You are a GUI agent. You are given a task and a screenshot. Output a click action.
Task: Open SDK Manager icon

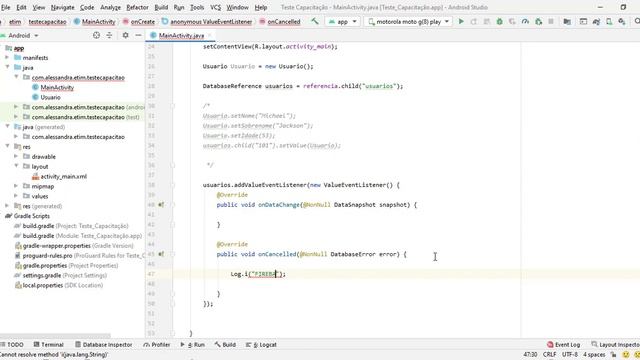pyautogui.click(x=622, y=21)
